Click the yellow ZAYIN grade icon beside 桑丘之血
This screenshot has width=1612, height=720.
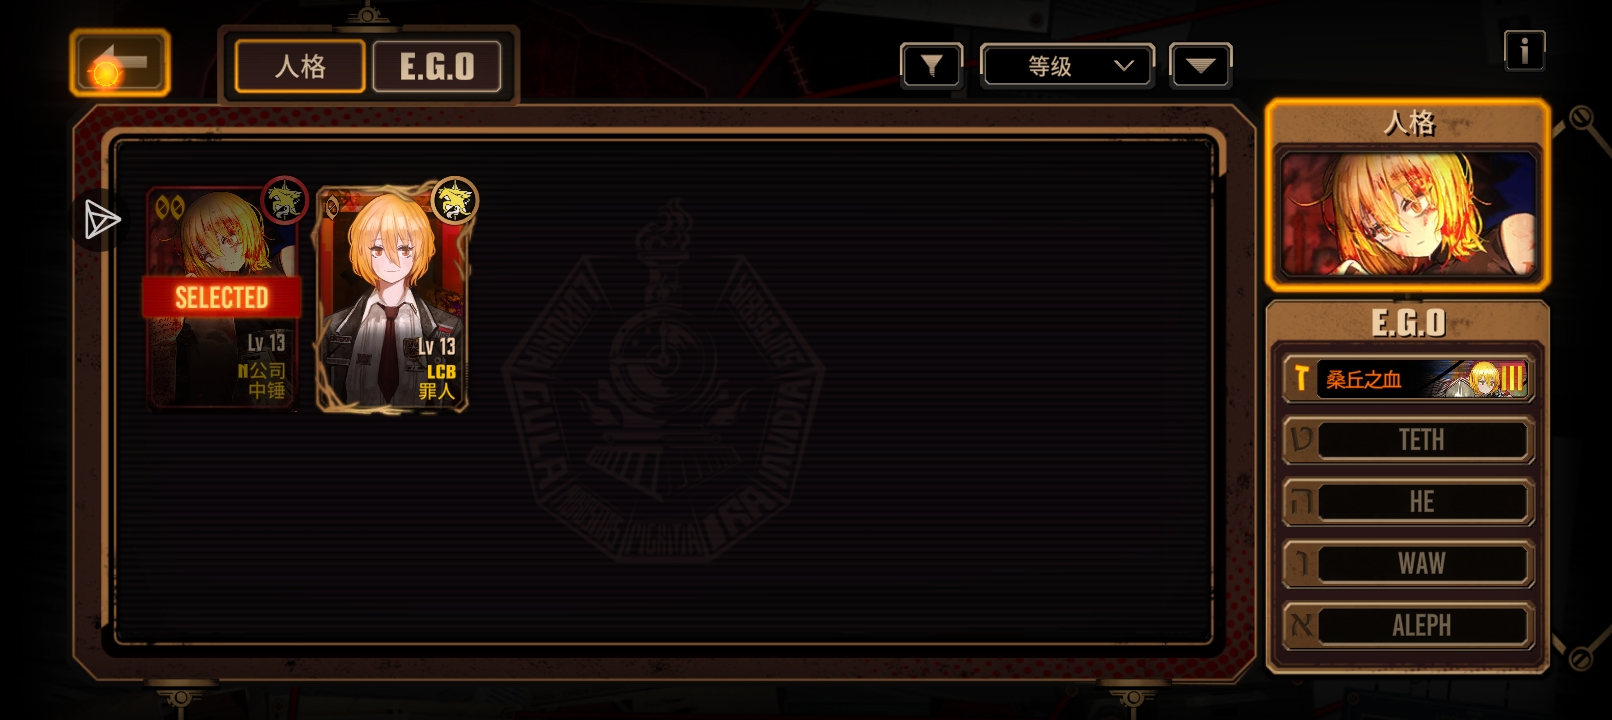coord(1301,378)
